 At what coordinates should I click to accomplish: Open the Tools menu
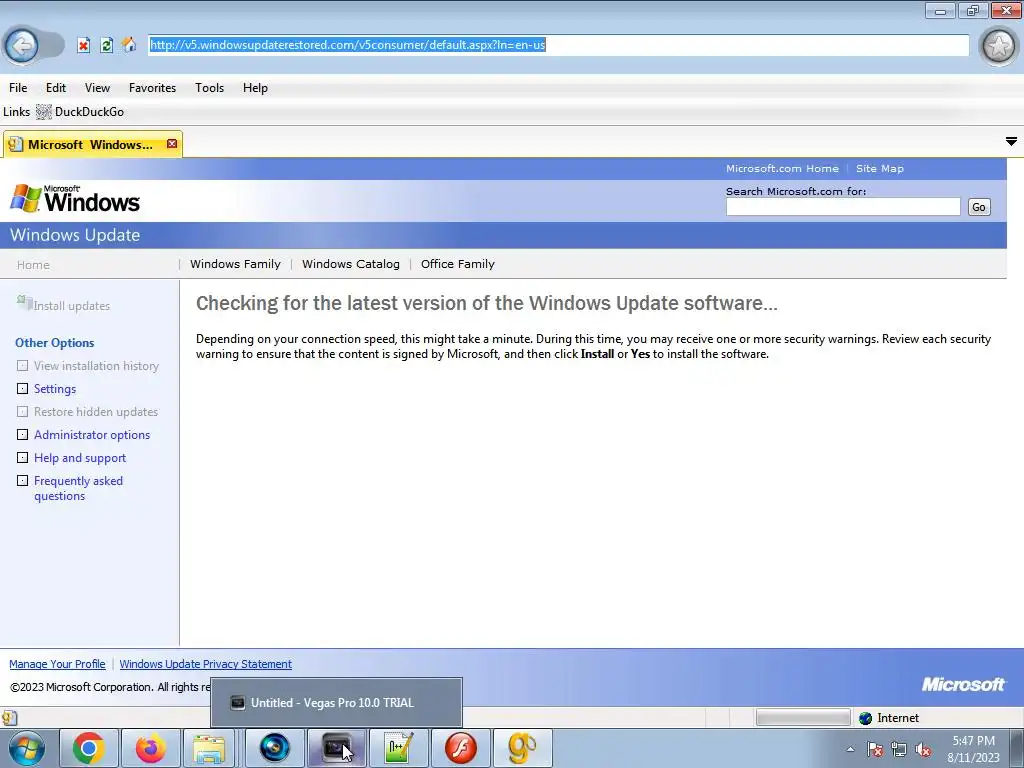pyautogui.click(x=209, y=88)
